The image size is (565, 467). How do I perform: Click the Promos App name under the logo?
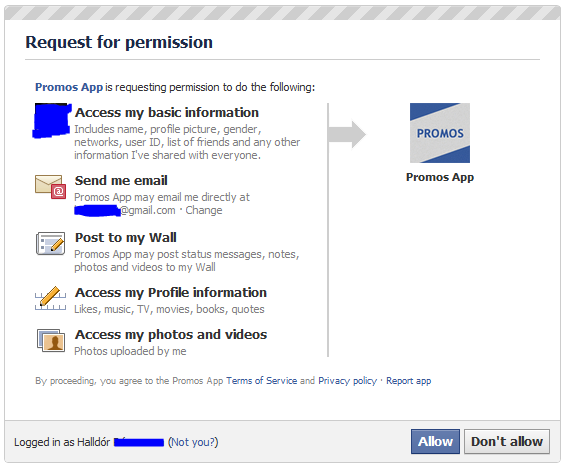pos(440,177)
